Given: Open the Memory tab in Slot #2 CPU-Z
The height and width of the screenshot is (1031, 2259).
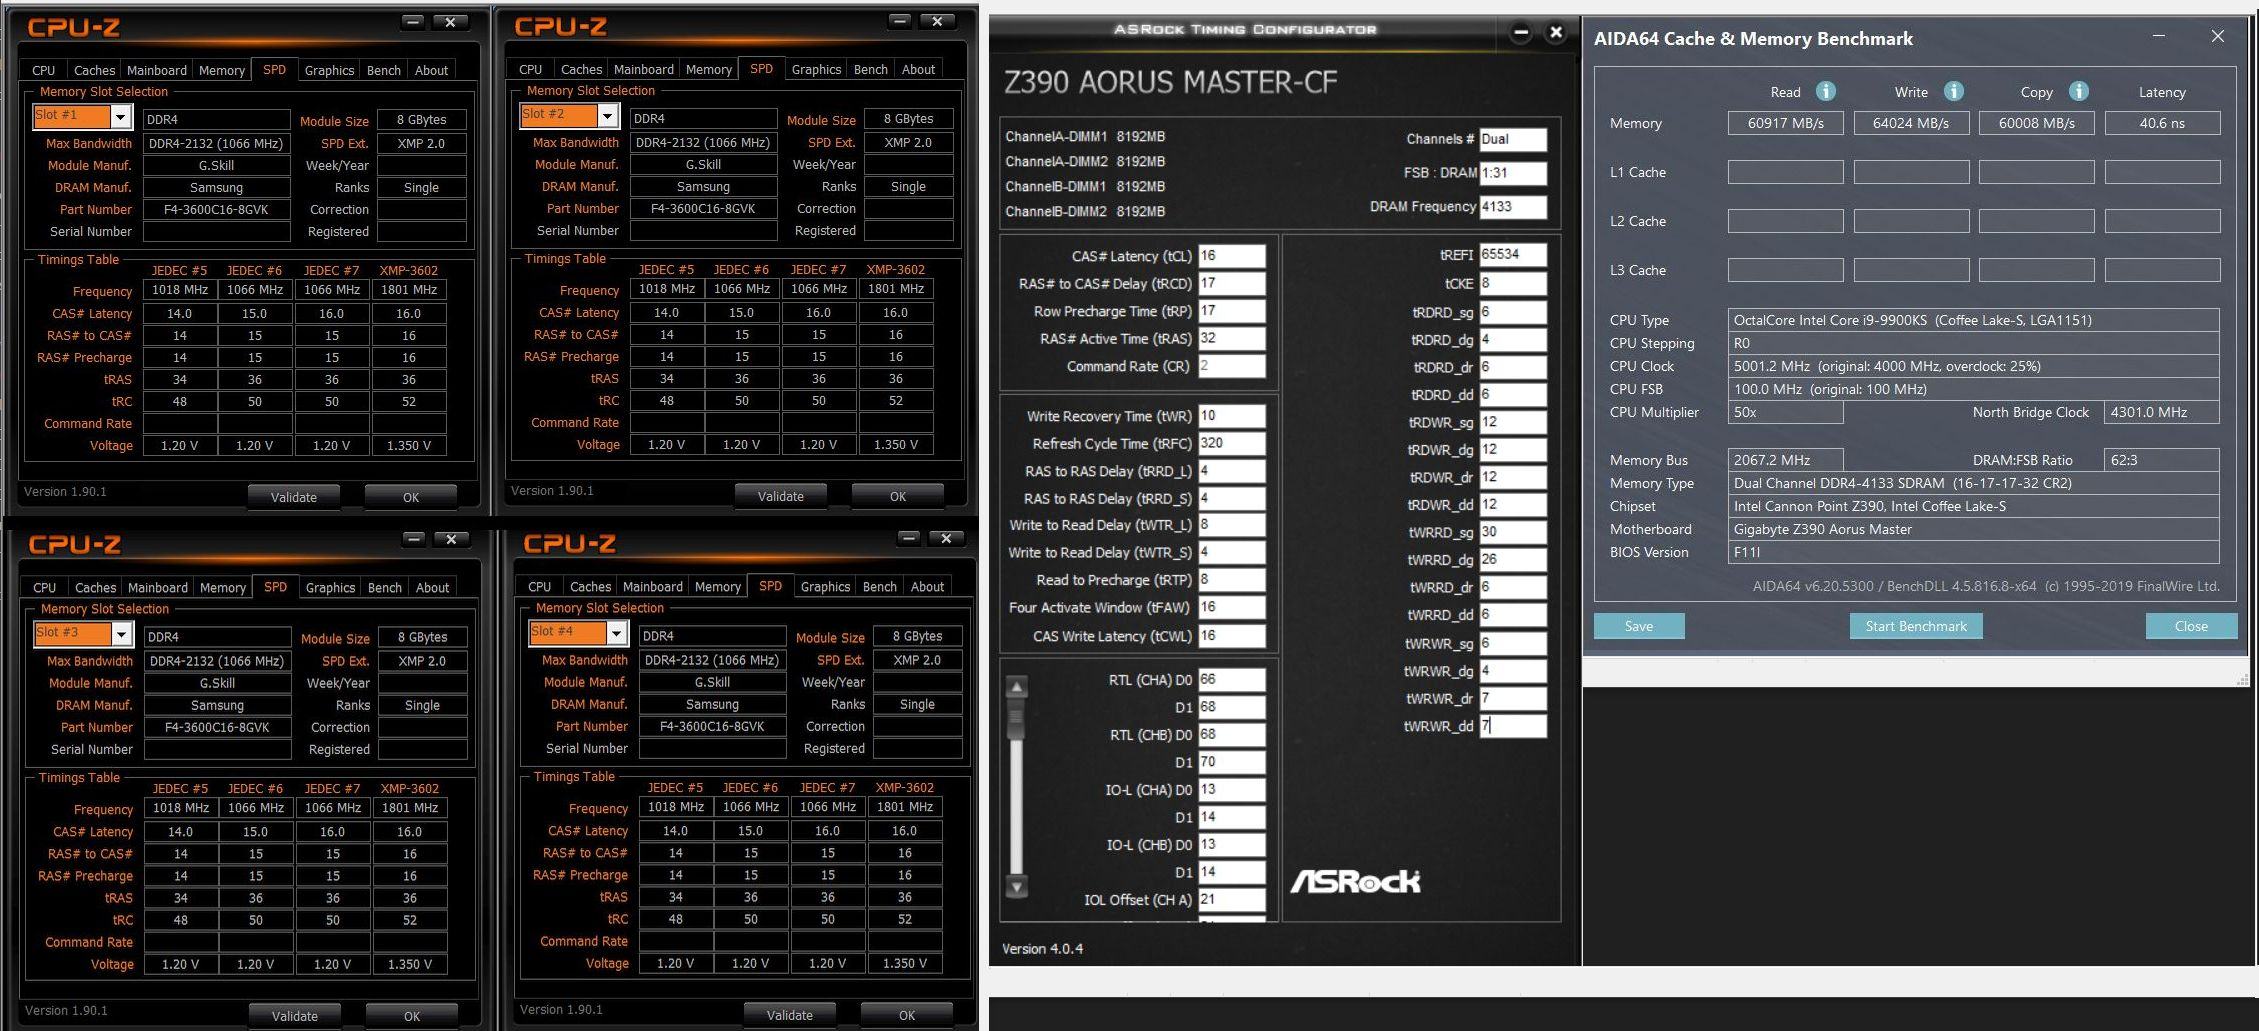Looking at the screenshot, I should coord(709,69).
